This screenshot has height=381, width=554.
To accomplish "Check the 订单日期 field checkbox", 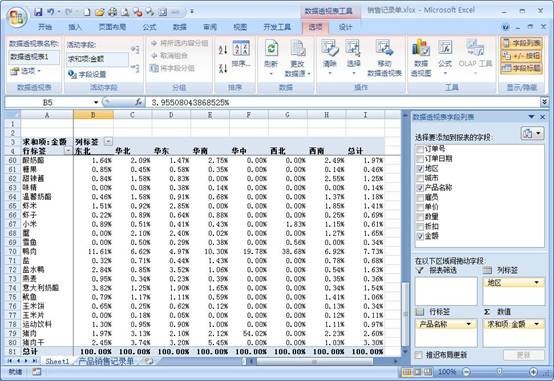I will coord(420,159).
